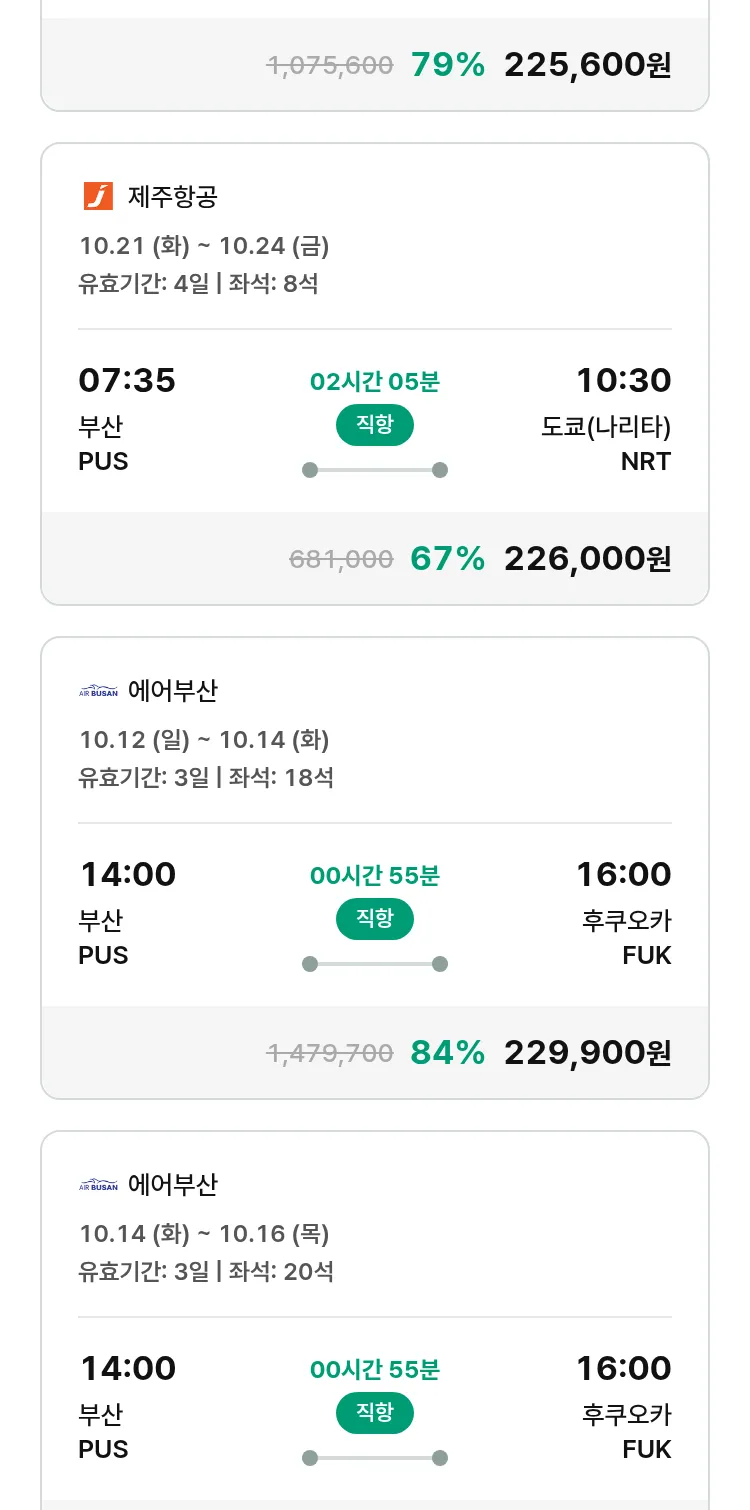Click the 제주항공 airline name
750x1510 pixels.
coord(172,196)
